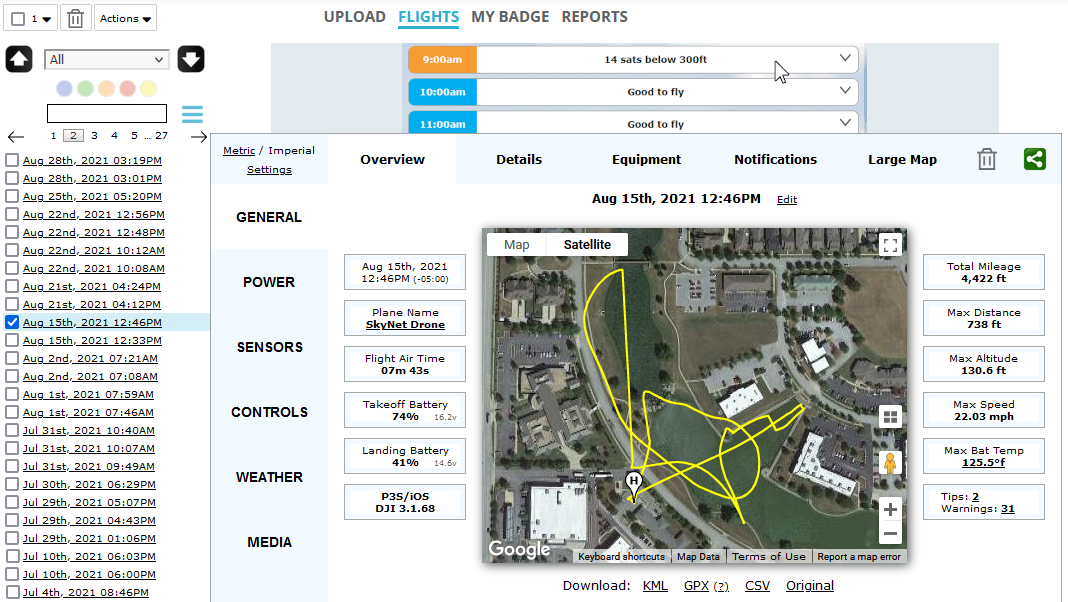1068x602 pixels.
Task: Delete this flight using panel trash icon
Action: point(987,159)
